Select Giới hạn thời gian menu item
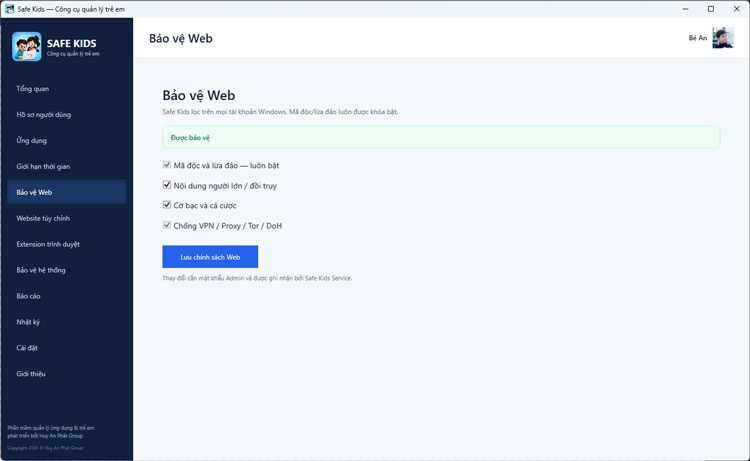This screenshot has height=461, width=750. click(67, 166)
